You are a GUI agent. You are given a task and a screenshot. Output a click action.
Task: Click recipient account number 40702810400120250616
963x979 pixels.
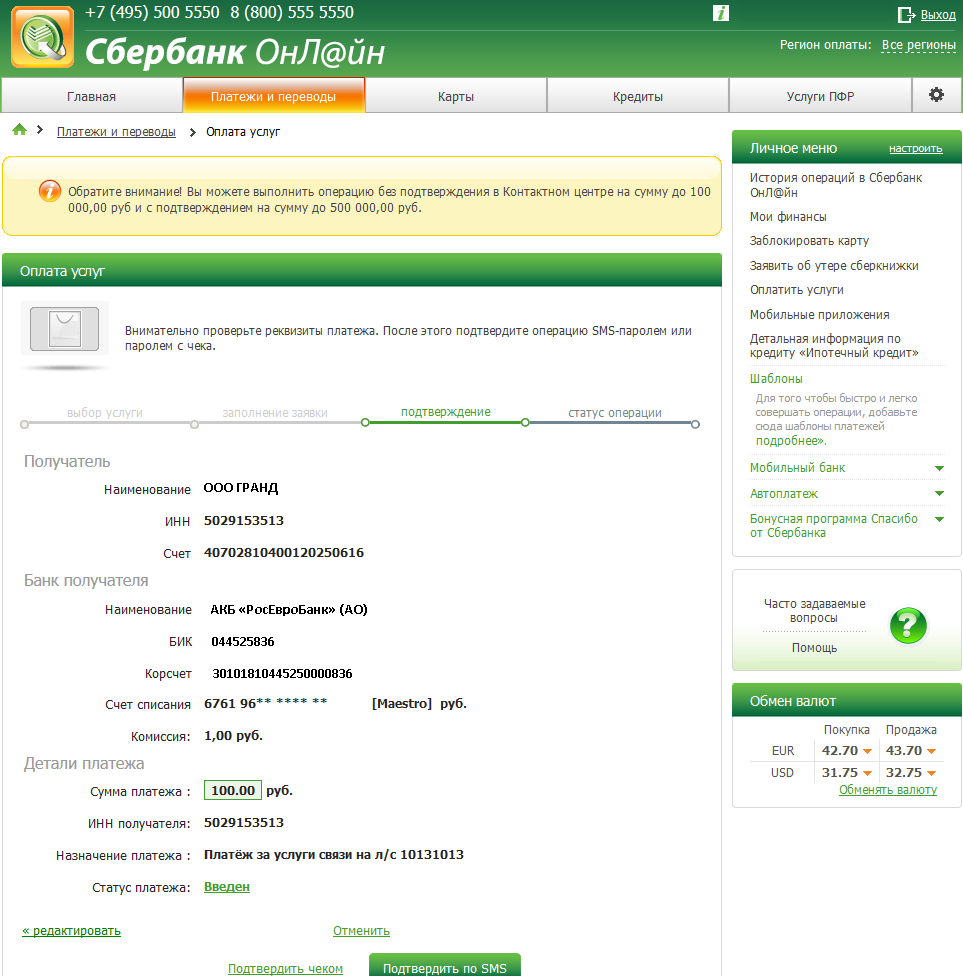284,553
